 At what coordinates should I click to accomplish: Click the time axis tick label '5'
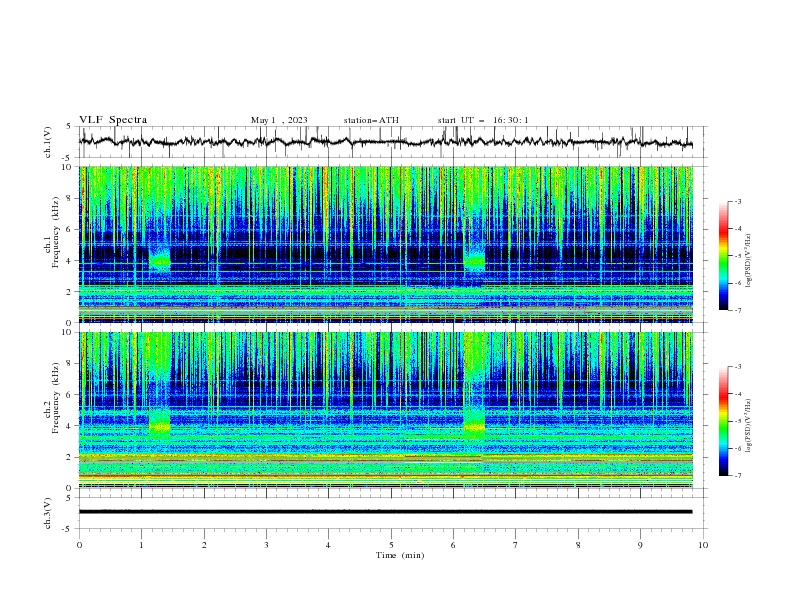coord(391,545)
